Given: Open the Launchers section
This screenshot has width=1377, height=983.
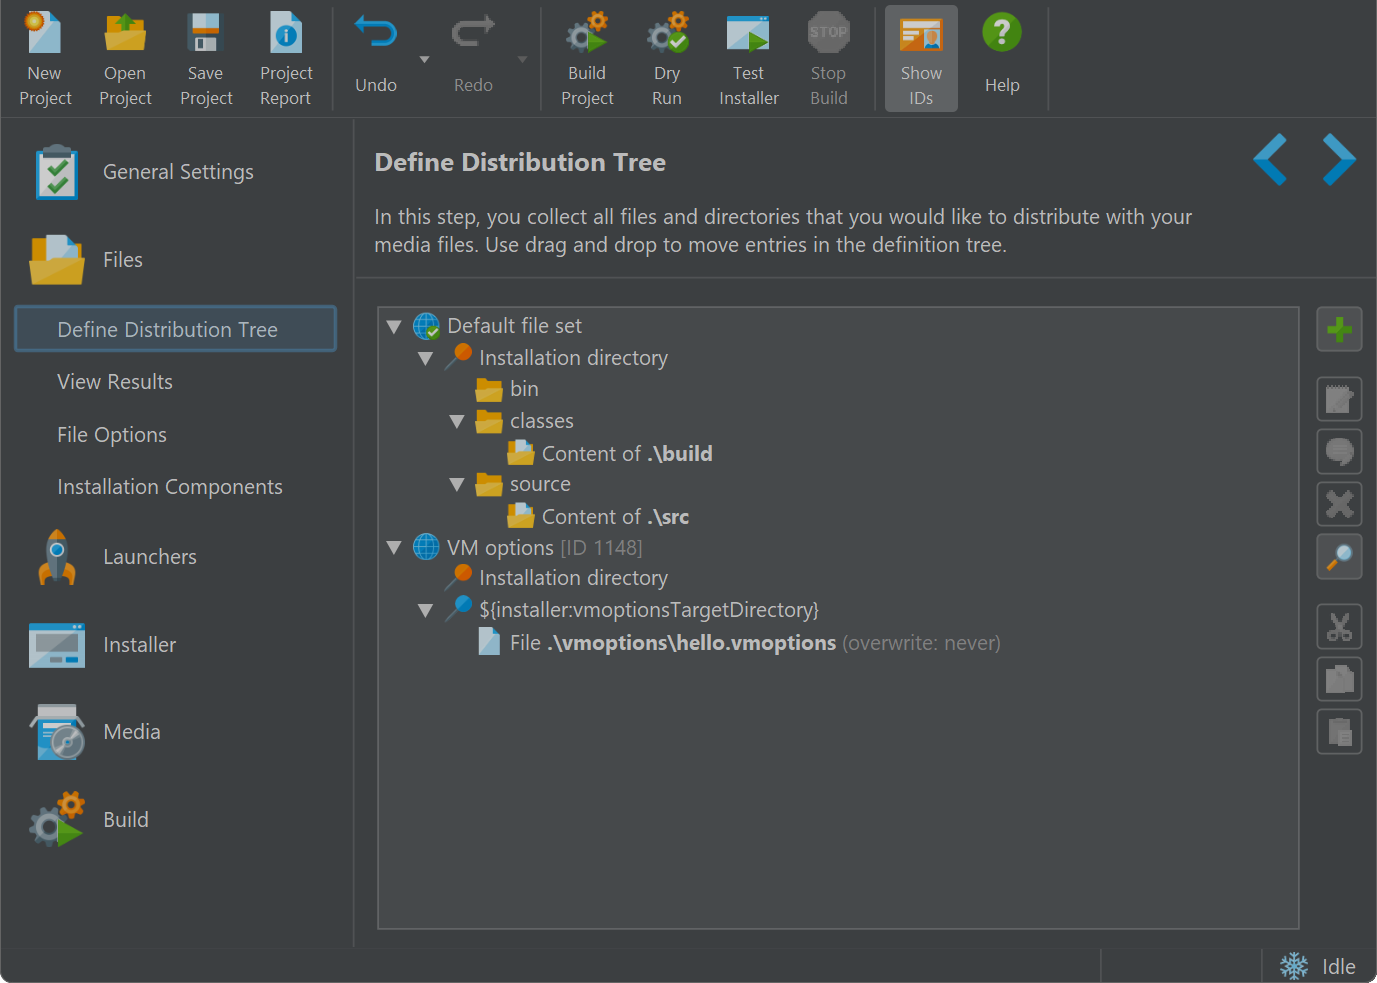Looking at the screenshot, I should click(115, 557).
